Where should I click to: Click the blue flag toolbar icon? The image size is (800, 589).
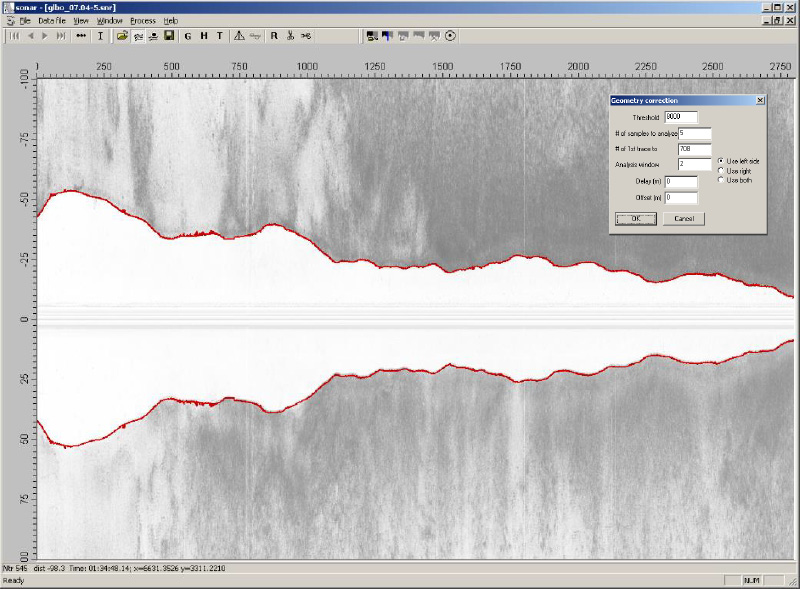click(388, 36)
